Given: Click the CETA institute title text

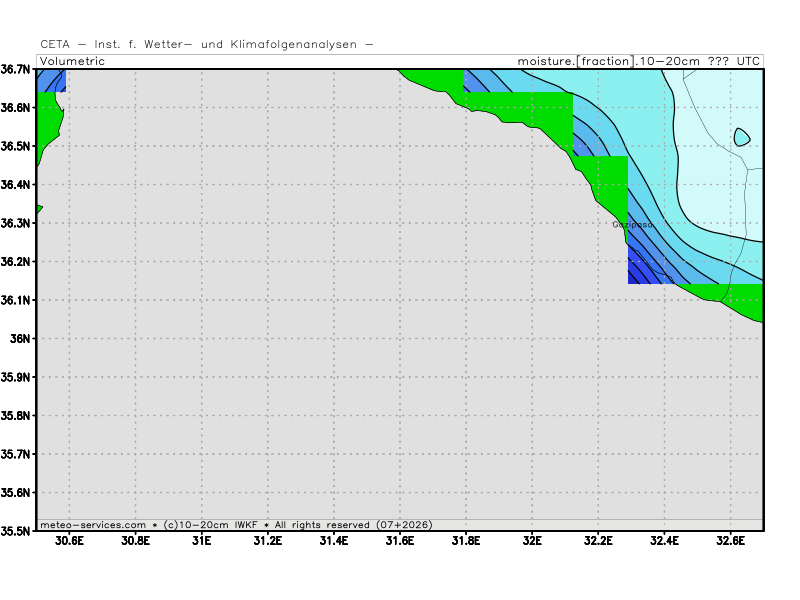Looking at the screenshot, I should click(x=206, y=44).
